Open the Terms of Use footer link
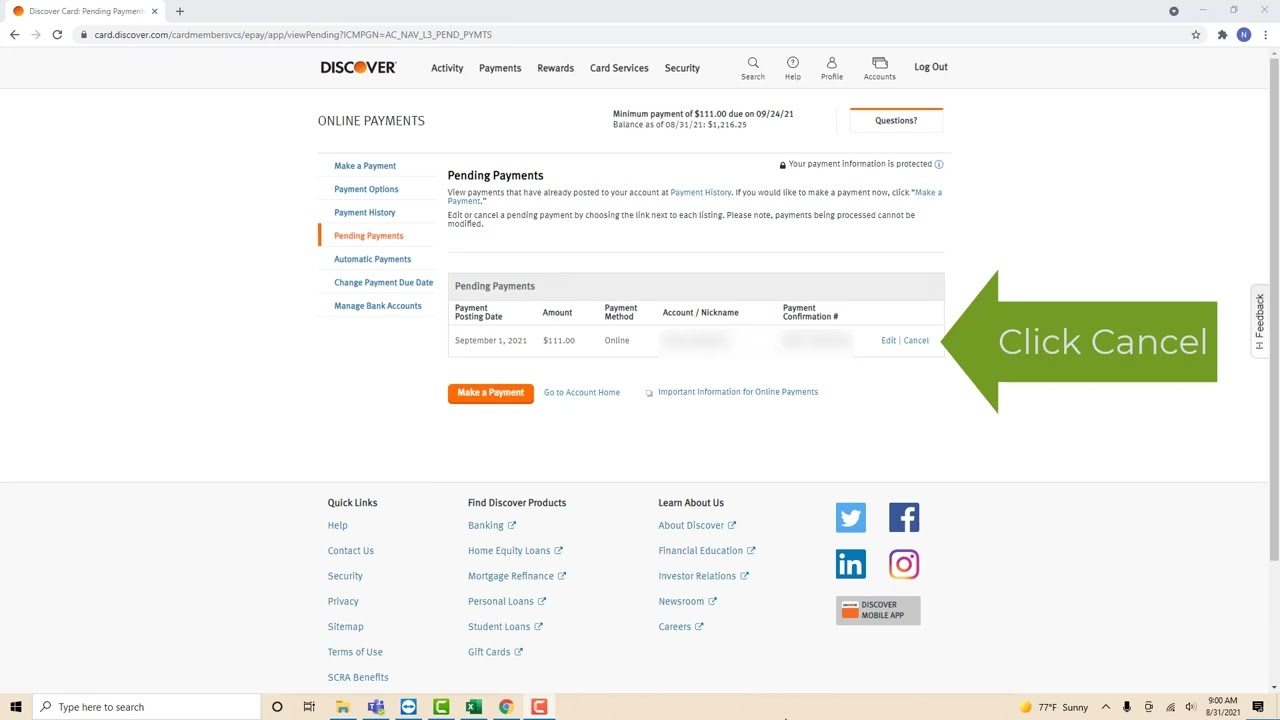Image resolution: width=1280 pixels, height=720 pixels. coord(355,652)
